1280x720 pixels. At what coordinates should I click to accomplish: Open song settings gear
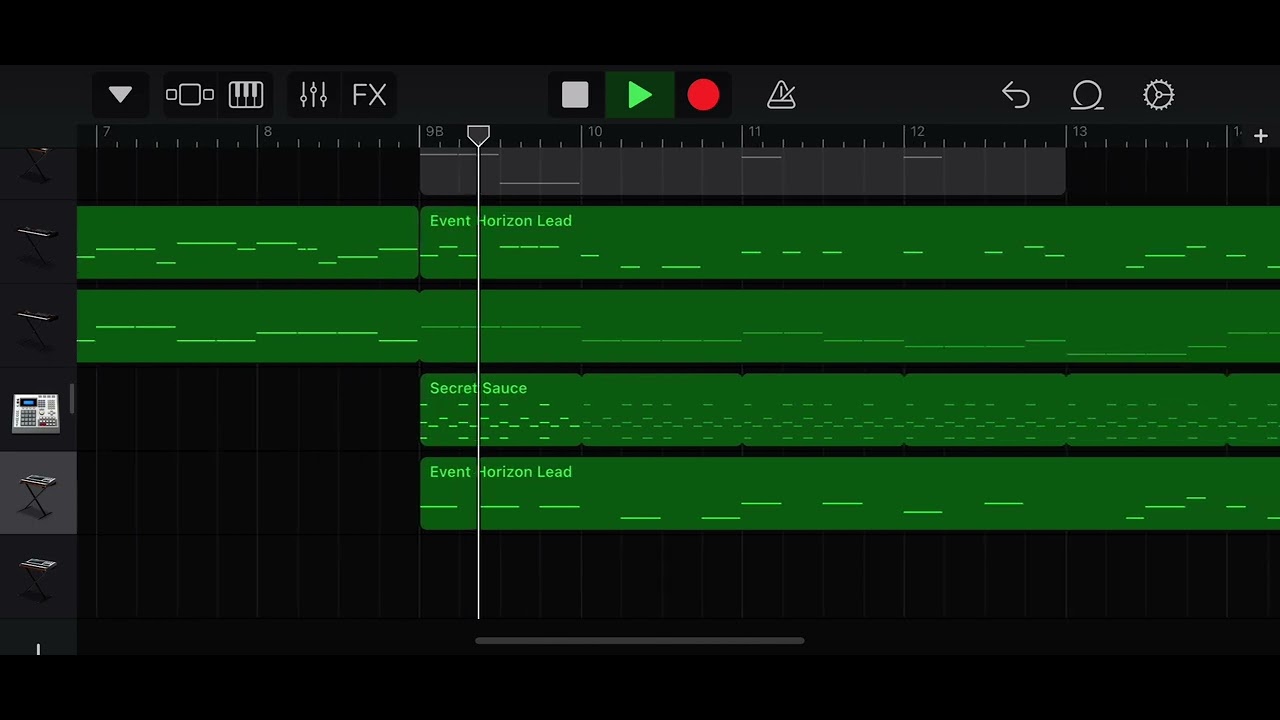[1158, 95]
